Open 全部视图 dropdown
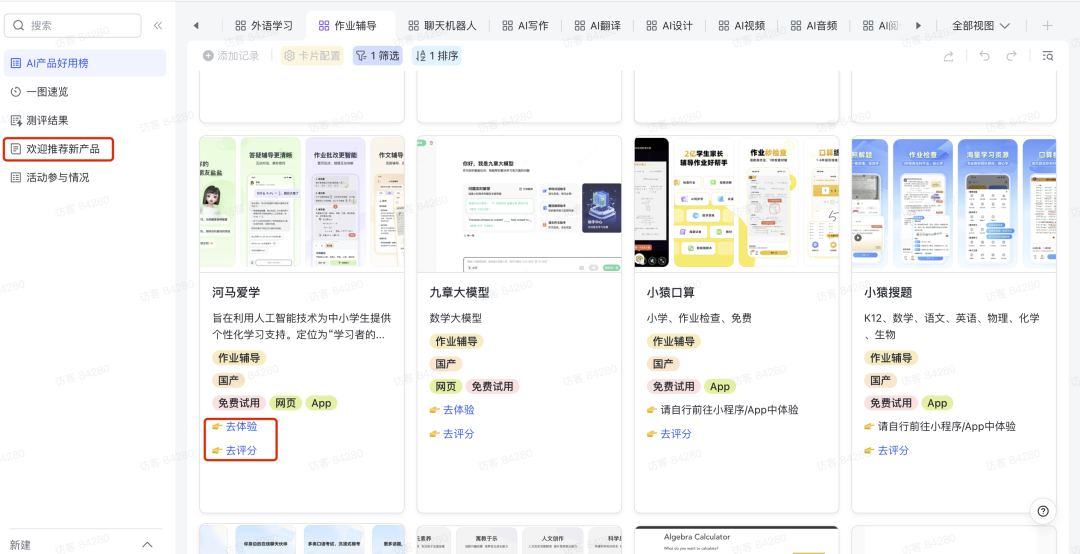Viewport: 1080px width, 554px height. [x=981, y=25]
